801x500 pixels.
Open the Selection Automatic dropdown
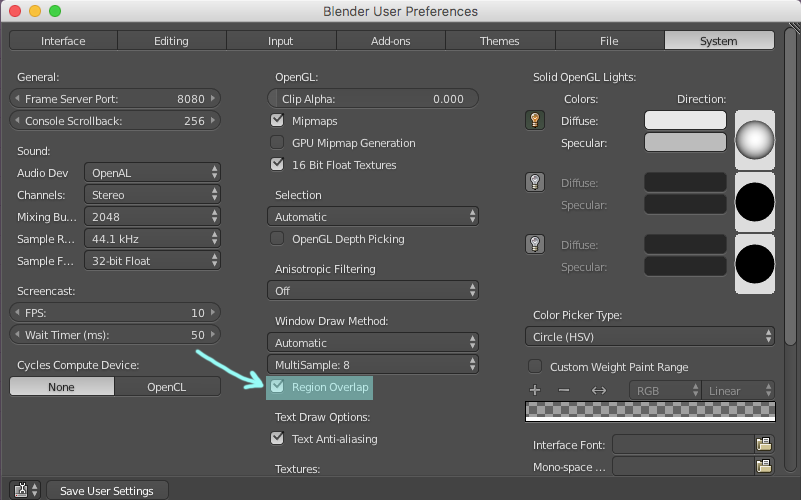point(373,217)
